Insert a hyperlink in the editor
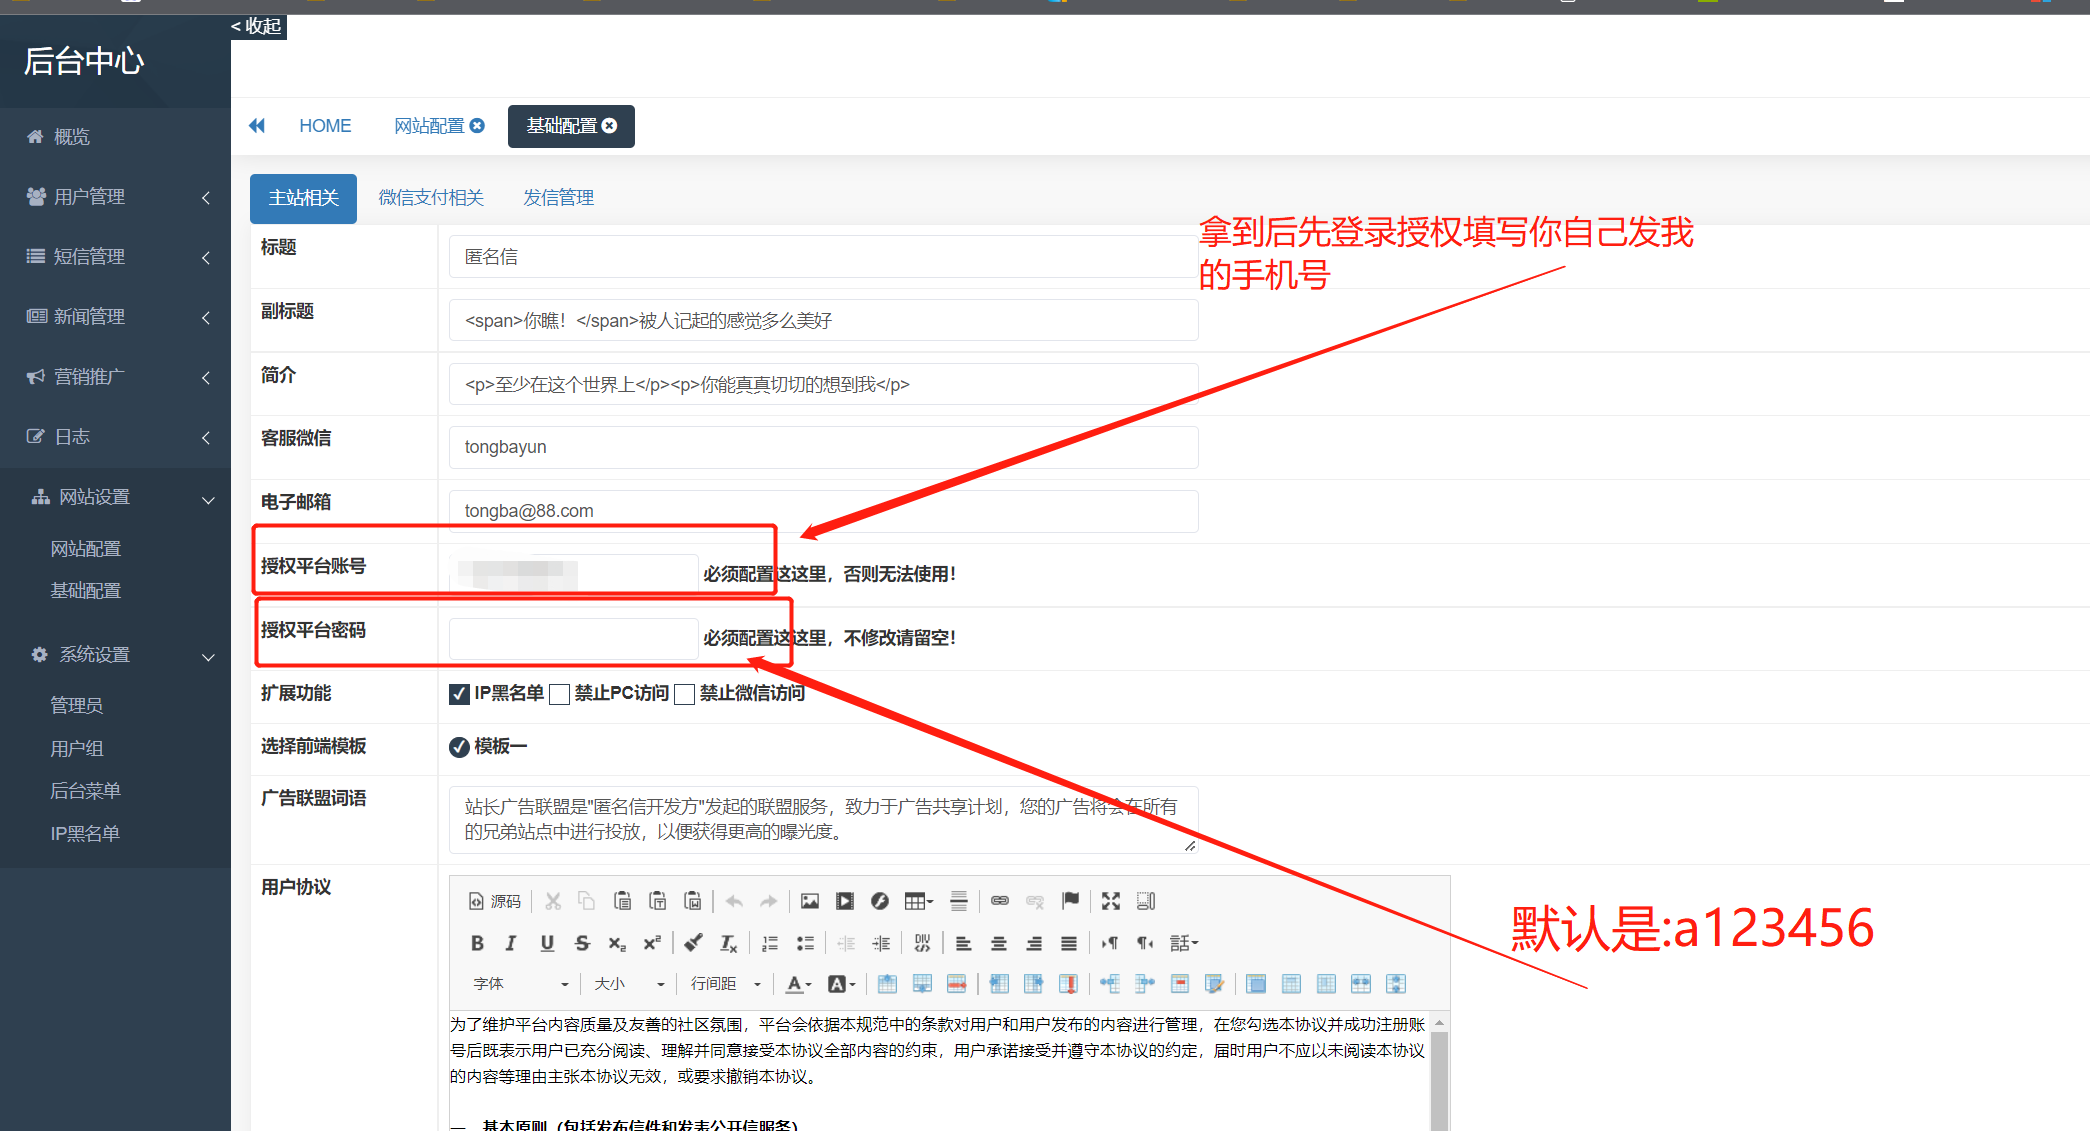Image resolution: width=2090 pixels, height=1131 pixels. (x=999, y=901)
